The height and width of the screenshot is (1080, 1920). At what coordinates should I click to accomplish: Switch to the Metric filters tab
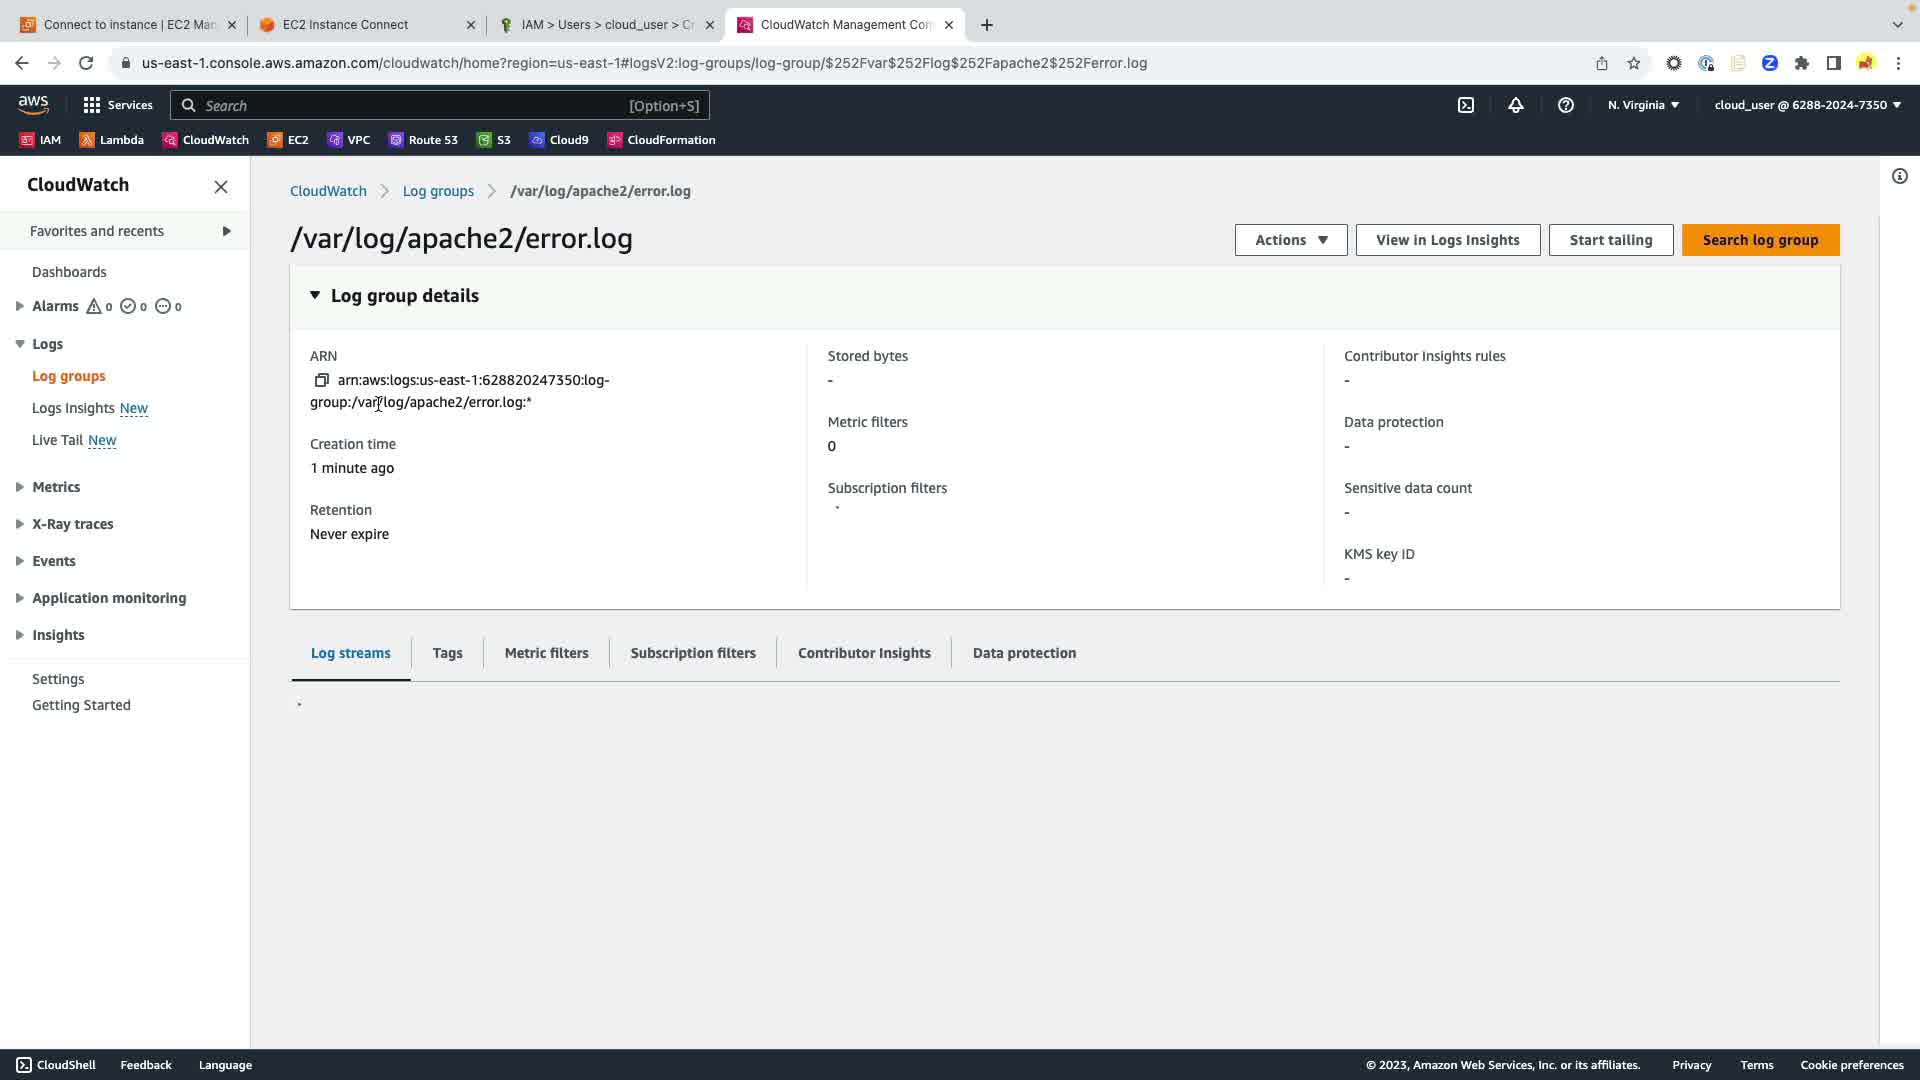coord(546,653)
